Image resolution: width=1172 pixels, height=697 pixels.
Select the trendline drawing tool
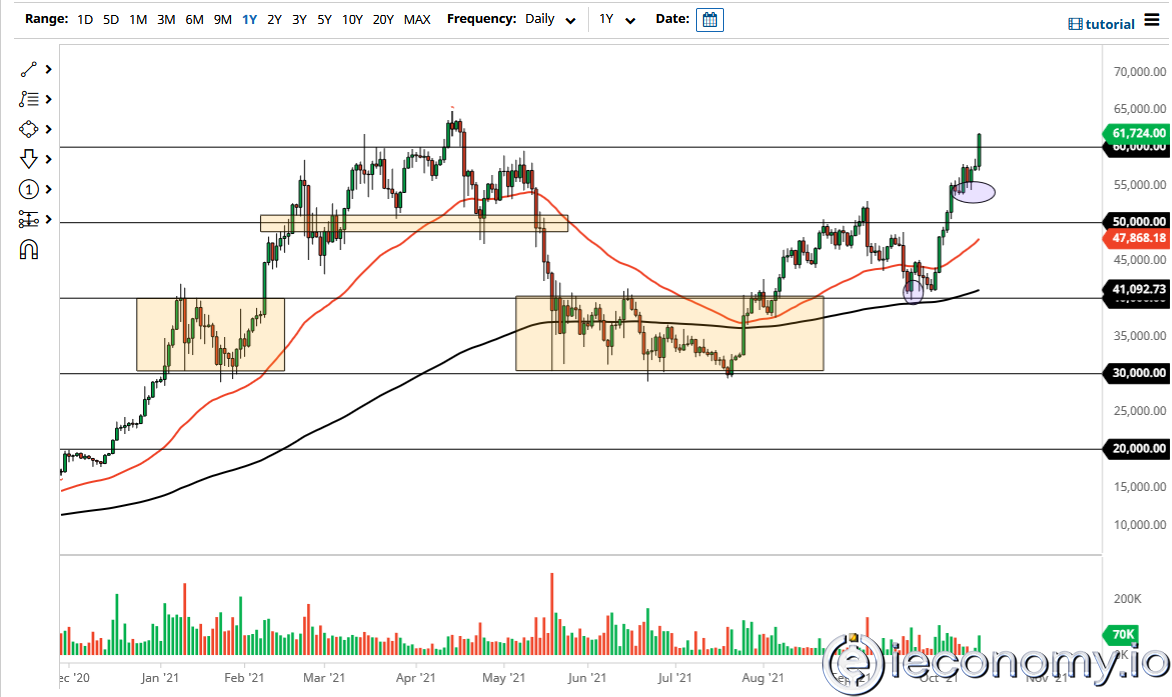click(28, 69)
